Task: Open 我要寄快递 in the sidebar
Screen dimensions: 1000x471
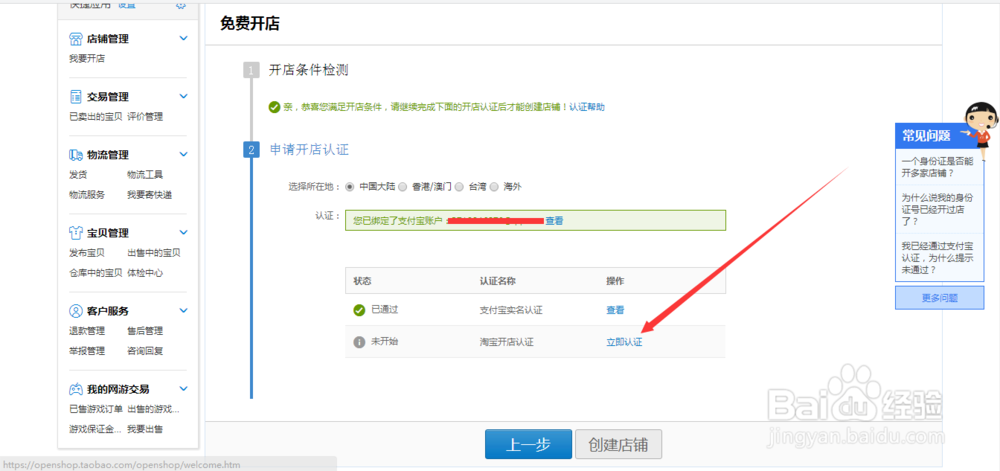Action: coord(149,195)
